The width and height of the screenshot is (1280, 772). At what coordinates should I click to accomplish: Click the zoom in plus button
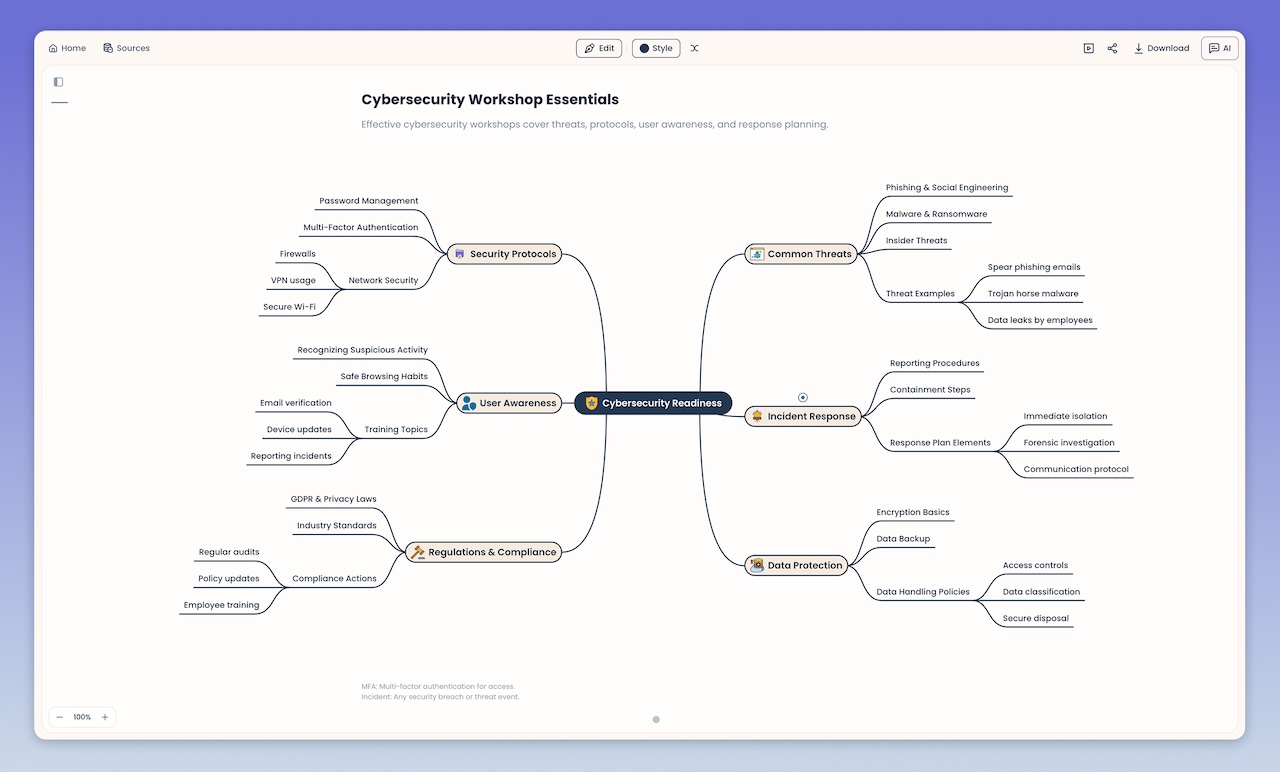click(105, 717)
